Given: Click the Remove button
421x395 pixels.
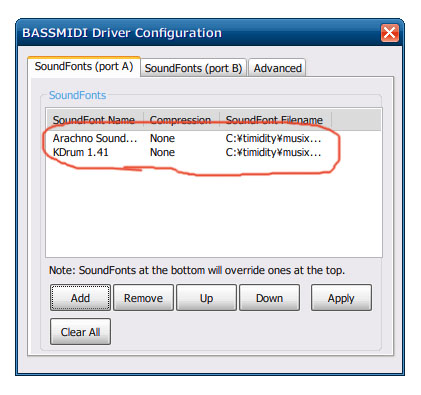Looking at the screenshot, I should (x=143, y=298).
